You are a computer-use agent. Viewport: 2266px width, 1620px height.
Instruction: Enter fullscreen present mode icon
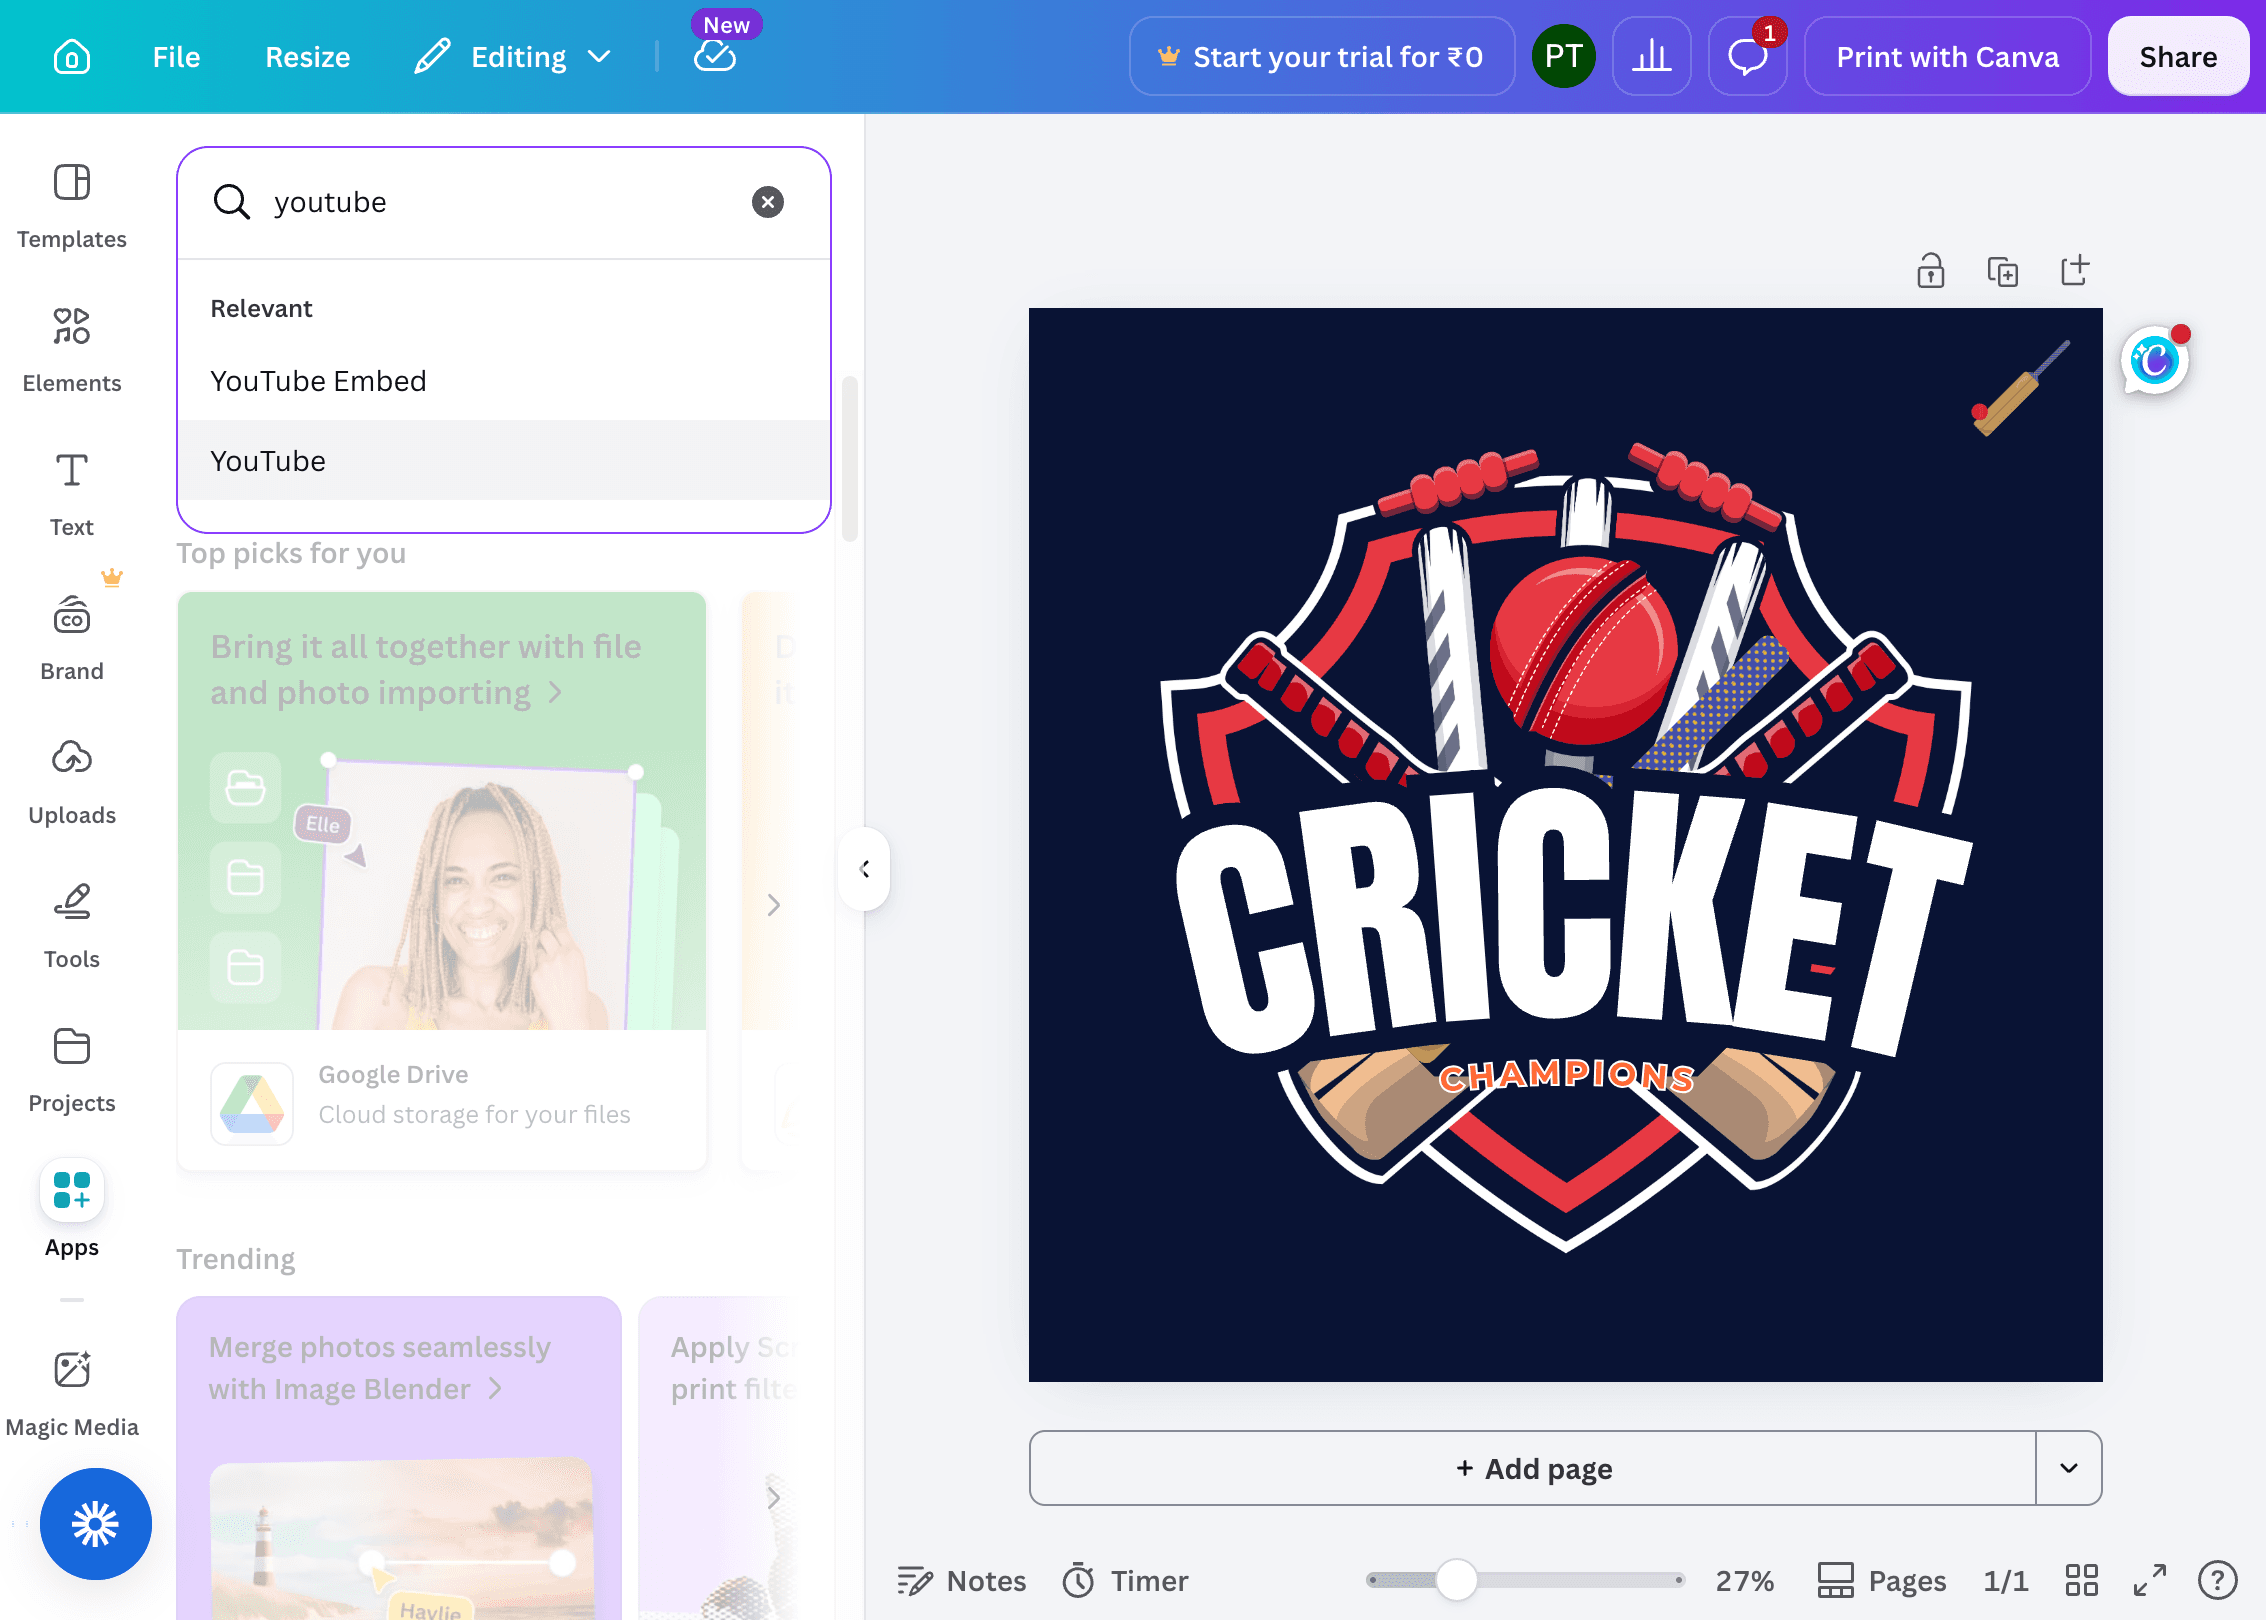coord(2150,1580)
